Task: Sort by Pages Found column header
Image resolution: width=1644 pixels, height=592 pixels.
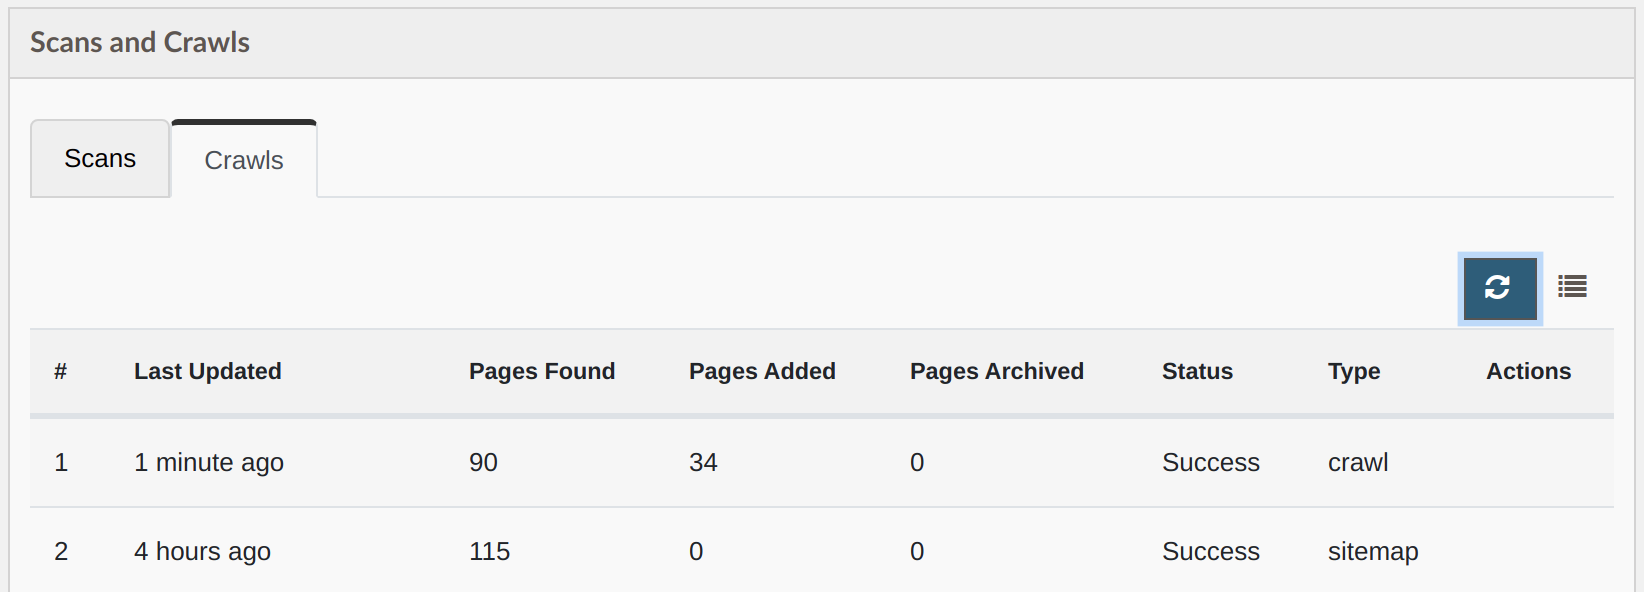Action: (542, 371)
